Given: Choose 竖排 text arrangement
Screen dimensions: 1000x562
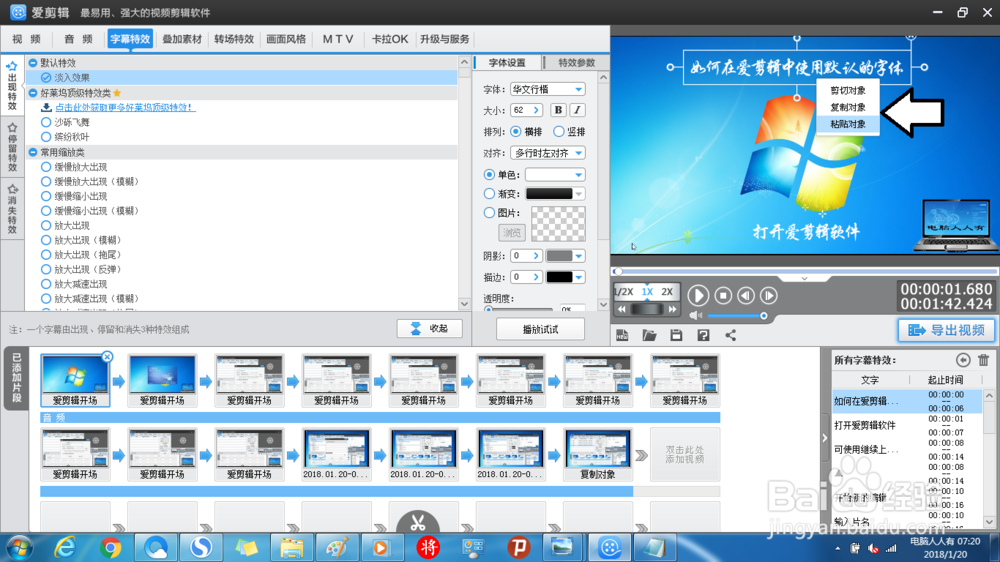Looking at the screenshot, I should pyautogui.click(x=559, y=131).
